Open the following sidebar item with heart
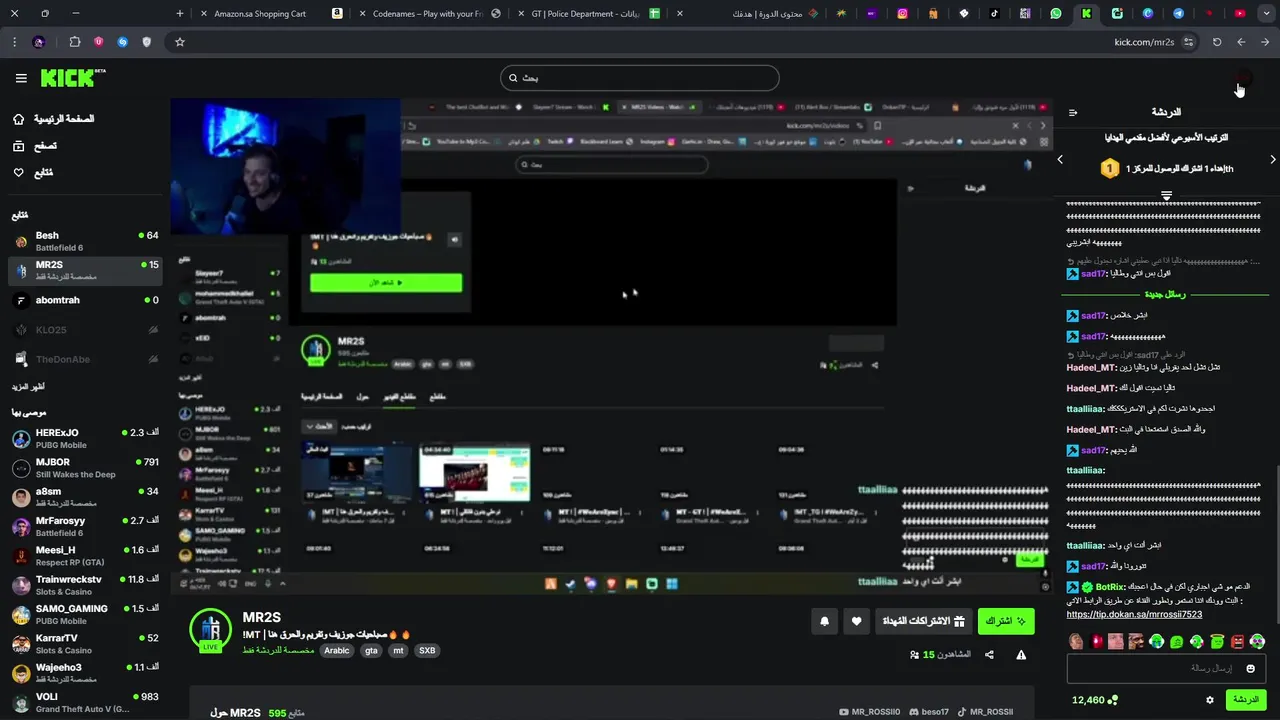Viewport: 1280px width, 720px height. point(33,173)
